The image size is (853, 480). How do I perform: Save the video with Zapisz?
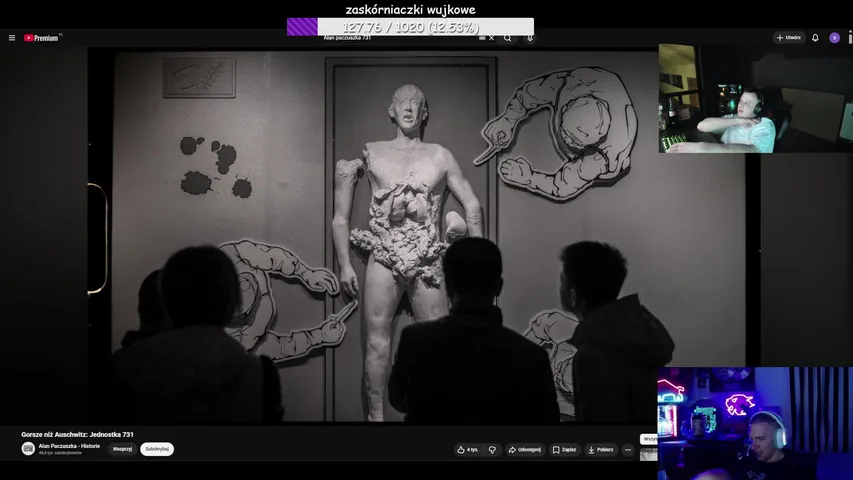coord(564,450)
